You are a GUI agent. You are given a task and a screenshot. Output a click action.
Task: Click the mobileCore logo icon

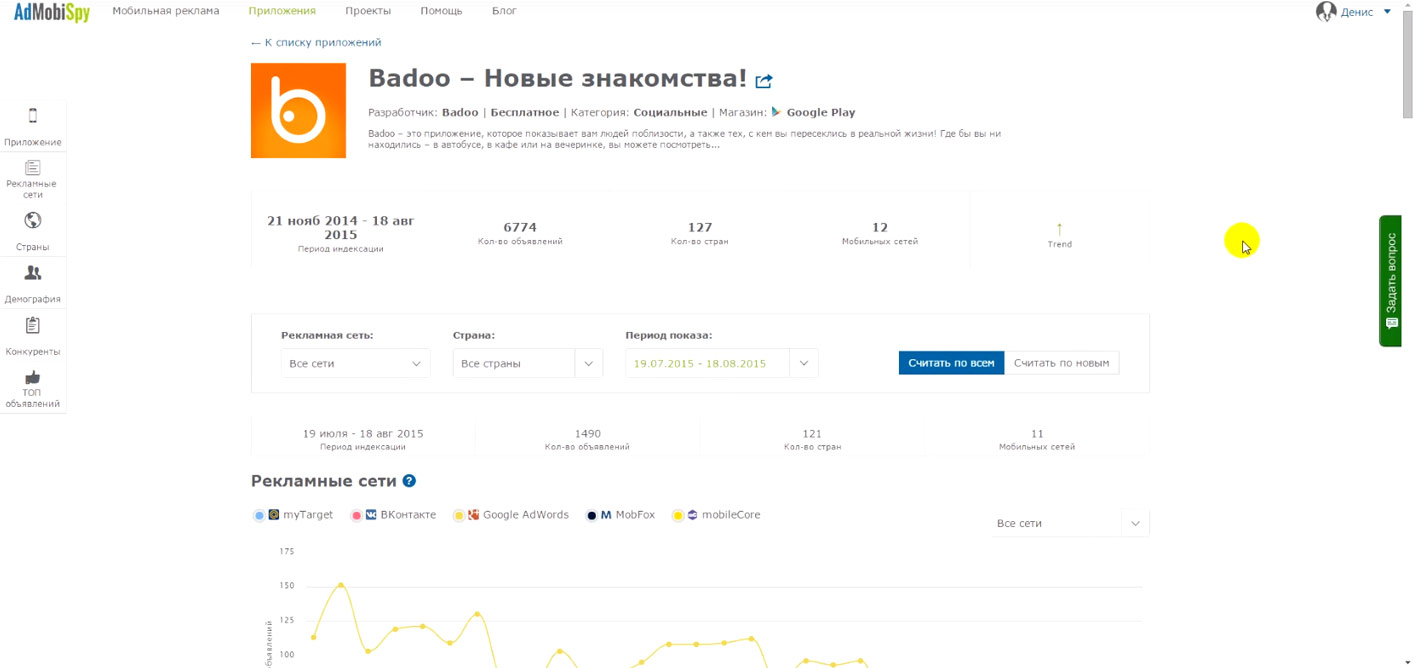tap(692, 515)
